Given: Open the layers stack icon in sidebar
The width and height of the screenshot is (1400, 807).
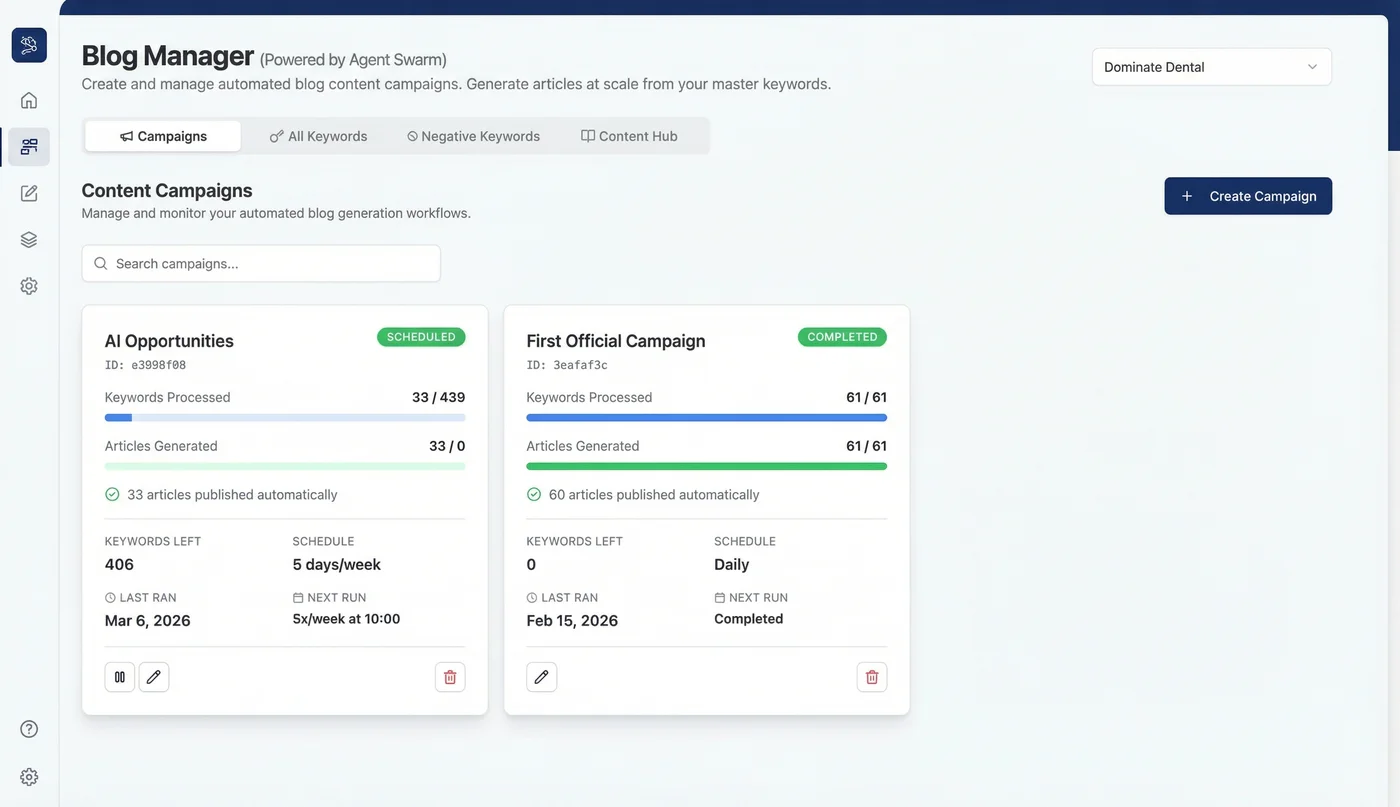Looking at the screenshot, I should pyautogui.click(x=28, y=238).
